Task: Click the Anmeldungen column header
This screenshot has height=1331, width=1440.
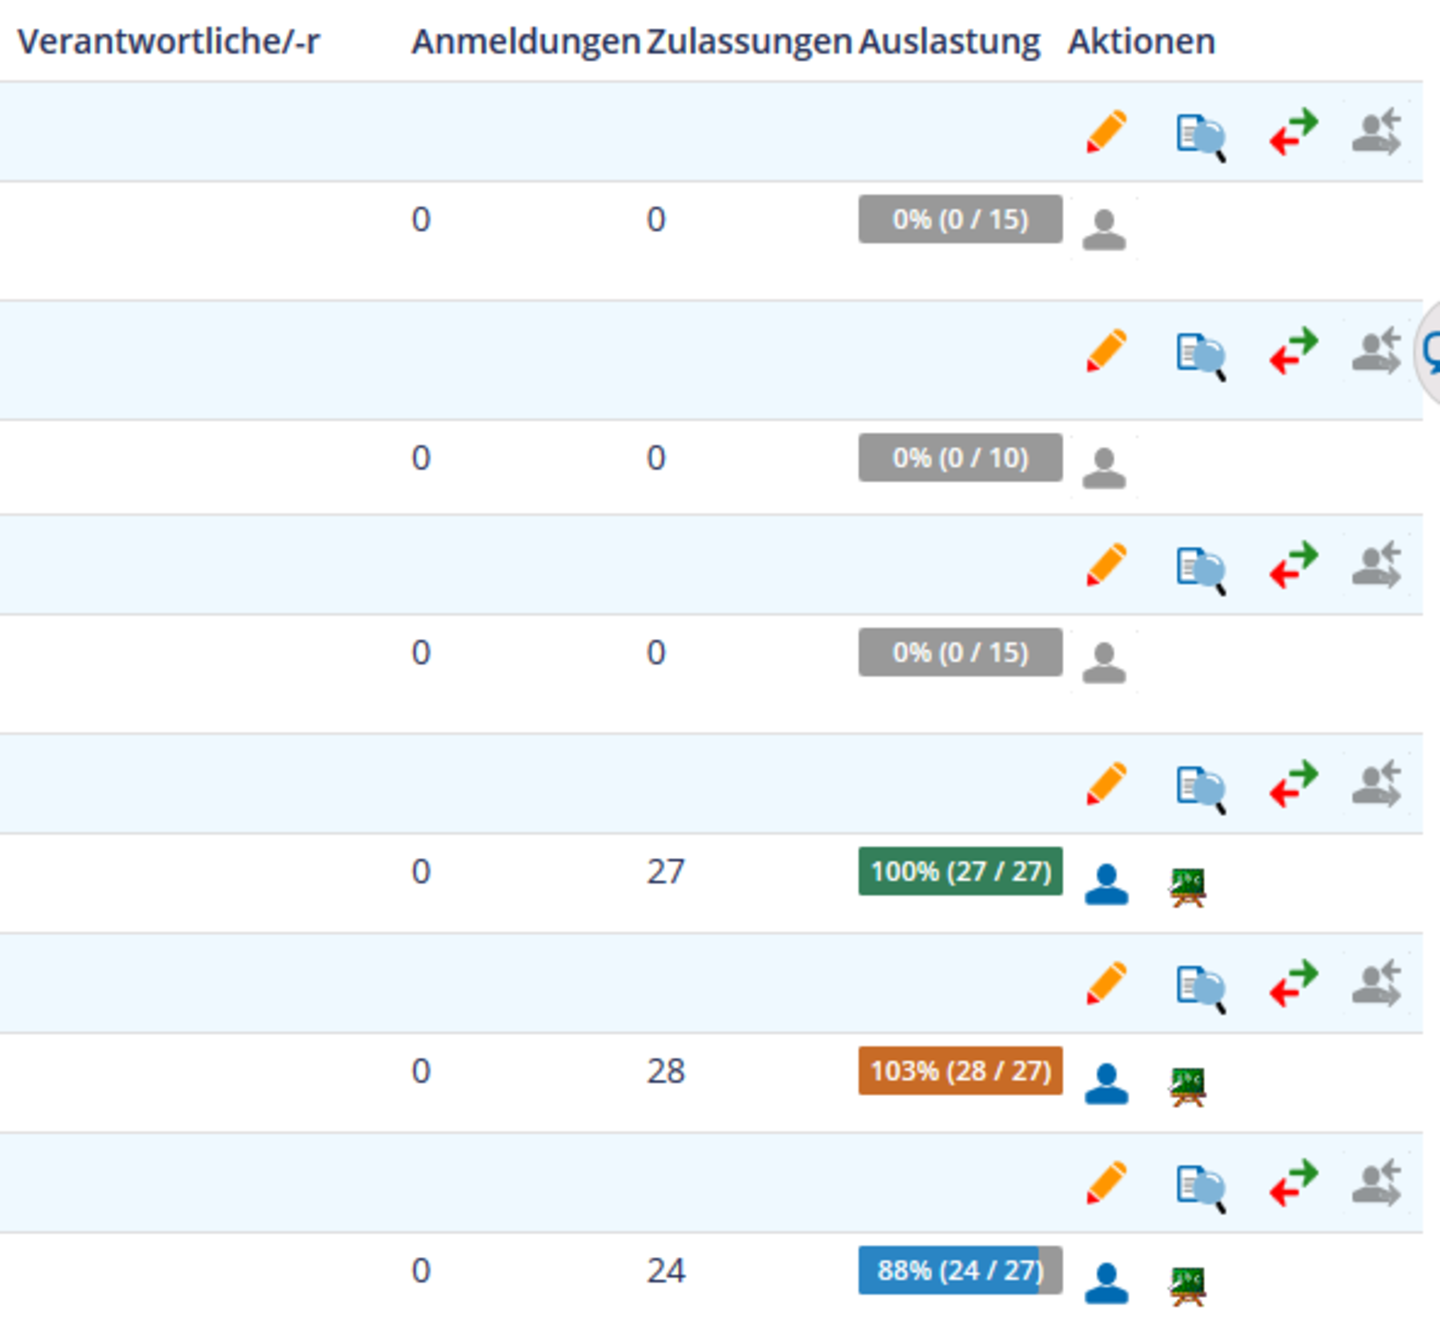Action: click(526, 41)
